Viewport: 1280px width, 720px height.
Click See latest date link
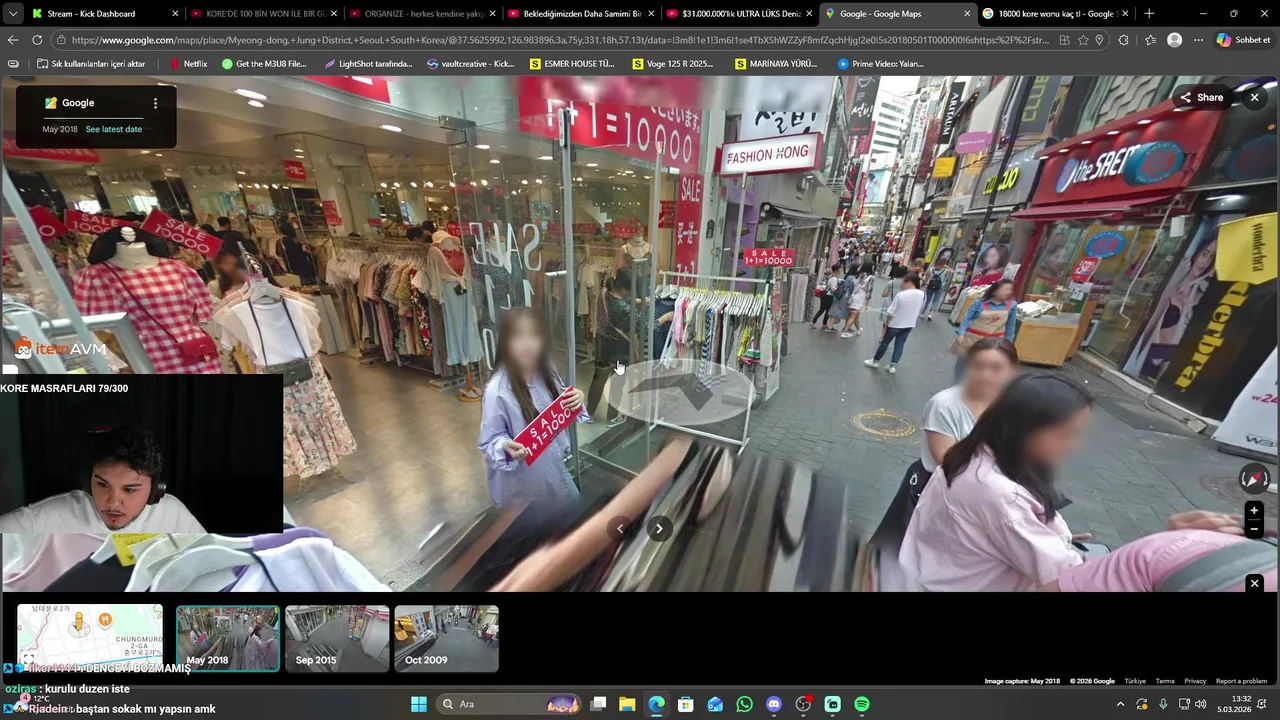[113, 129]
